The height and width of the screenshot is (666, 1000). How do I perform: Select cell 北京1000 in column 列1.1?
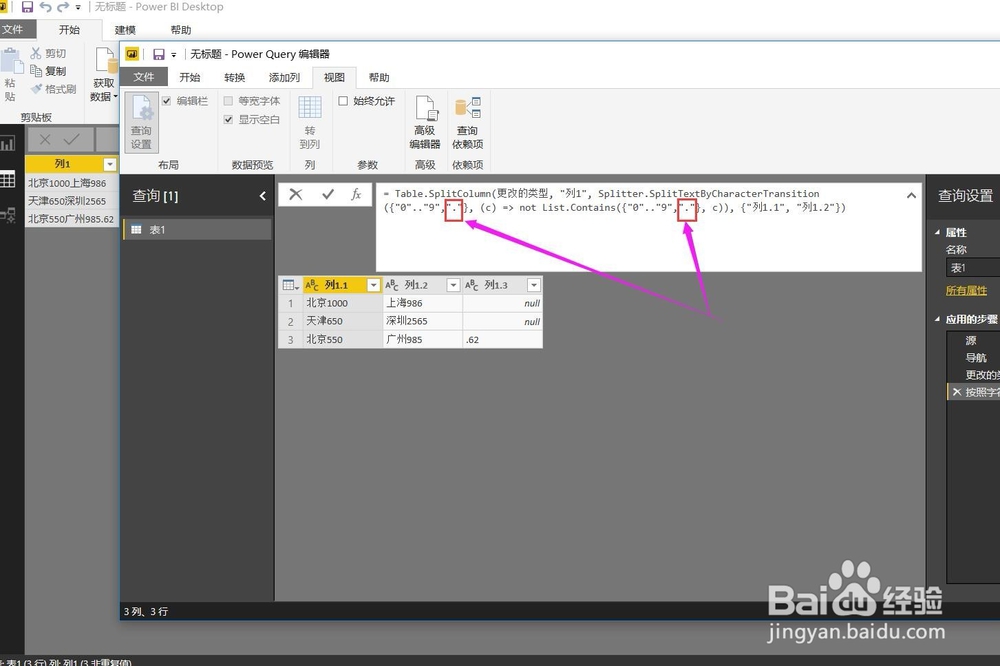[342, 303]
